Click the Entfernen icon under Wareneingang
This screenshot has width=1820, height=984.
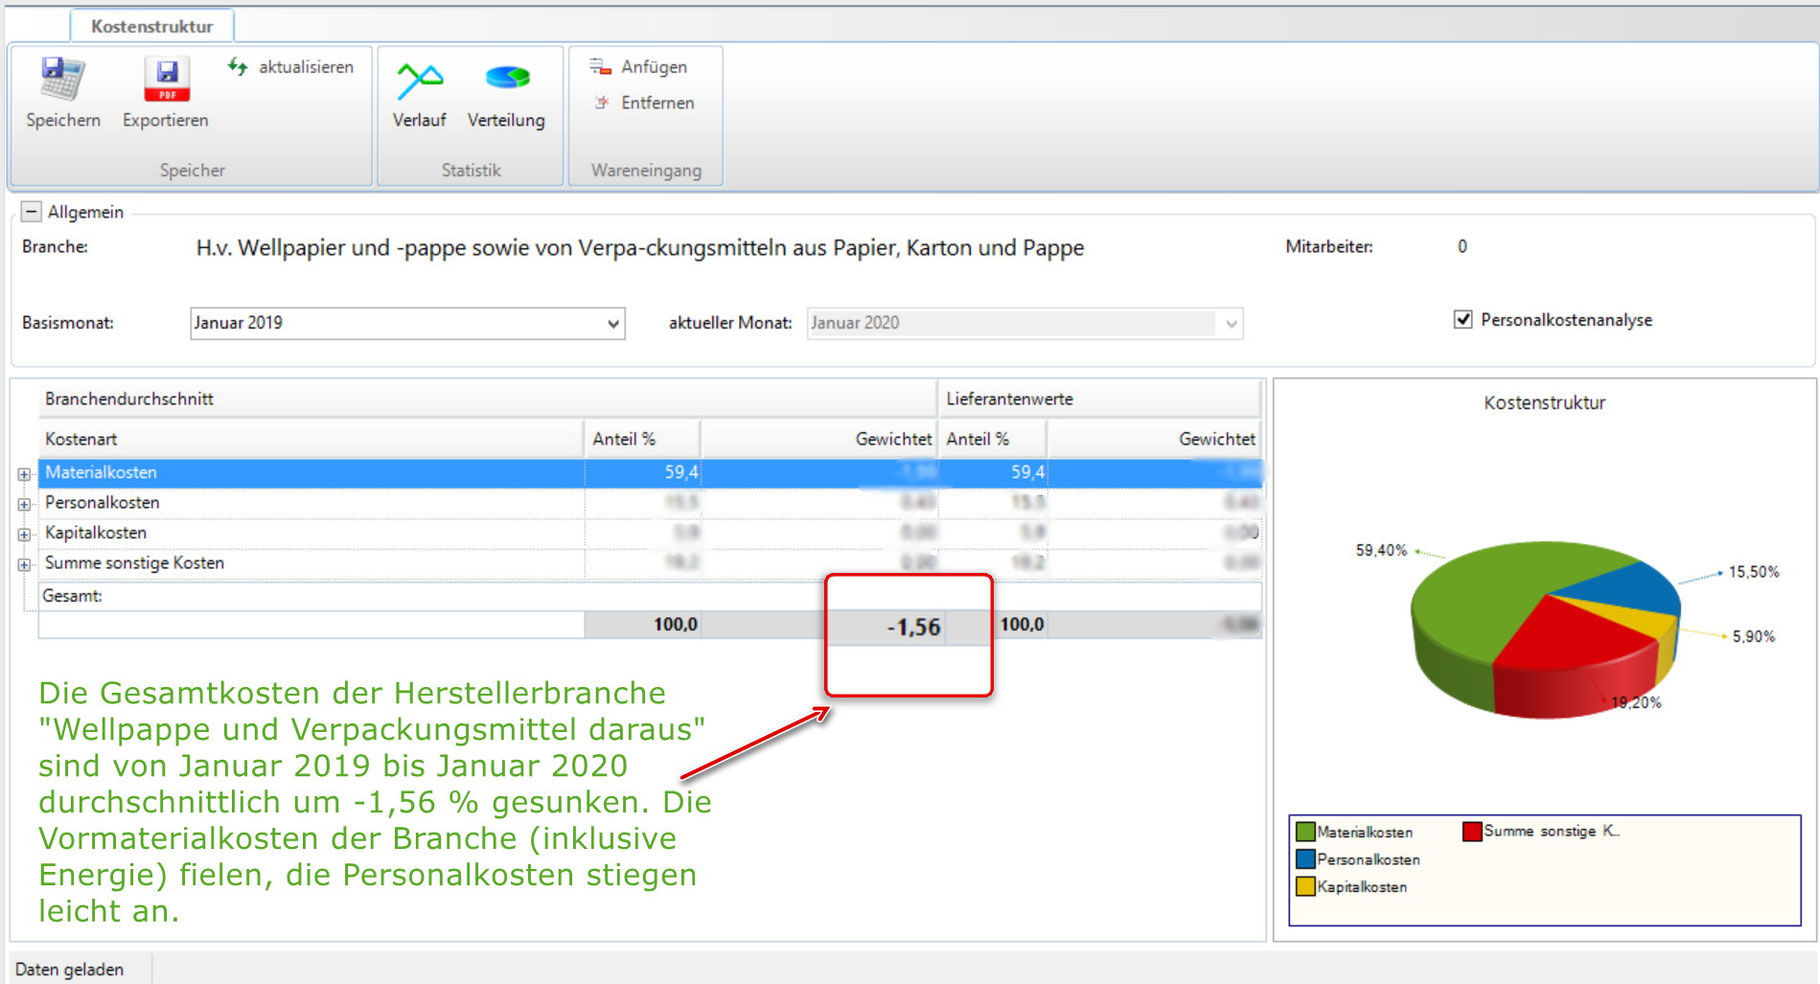tap(602, 101)
